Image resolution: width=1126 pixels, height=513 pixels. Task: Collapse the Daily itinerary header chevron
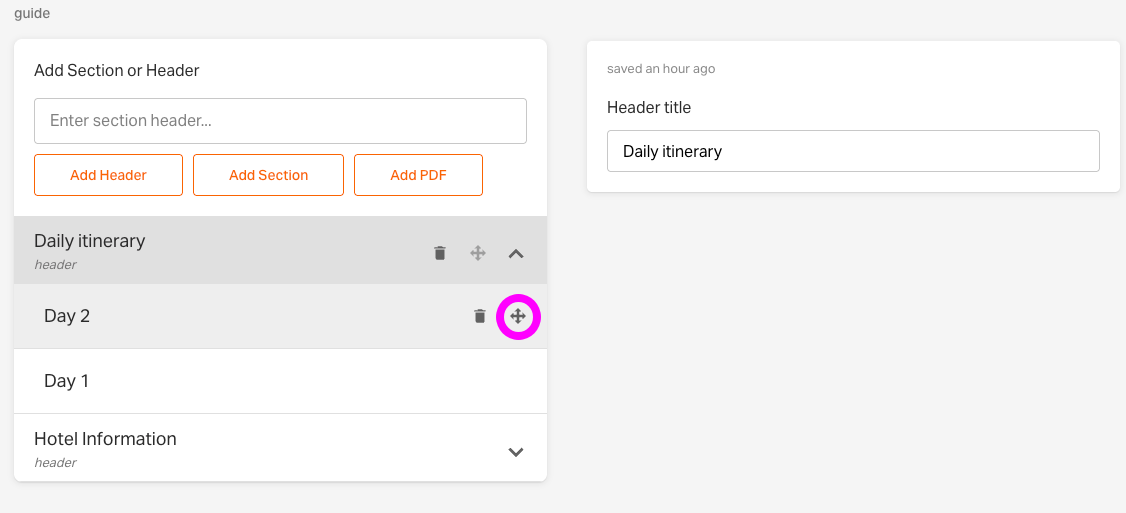(x=516, y=254)
